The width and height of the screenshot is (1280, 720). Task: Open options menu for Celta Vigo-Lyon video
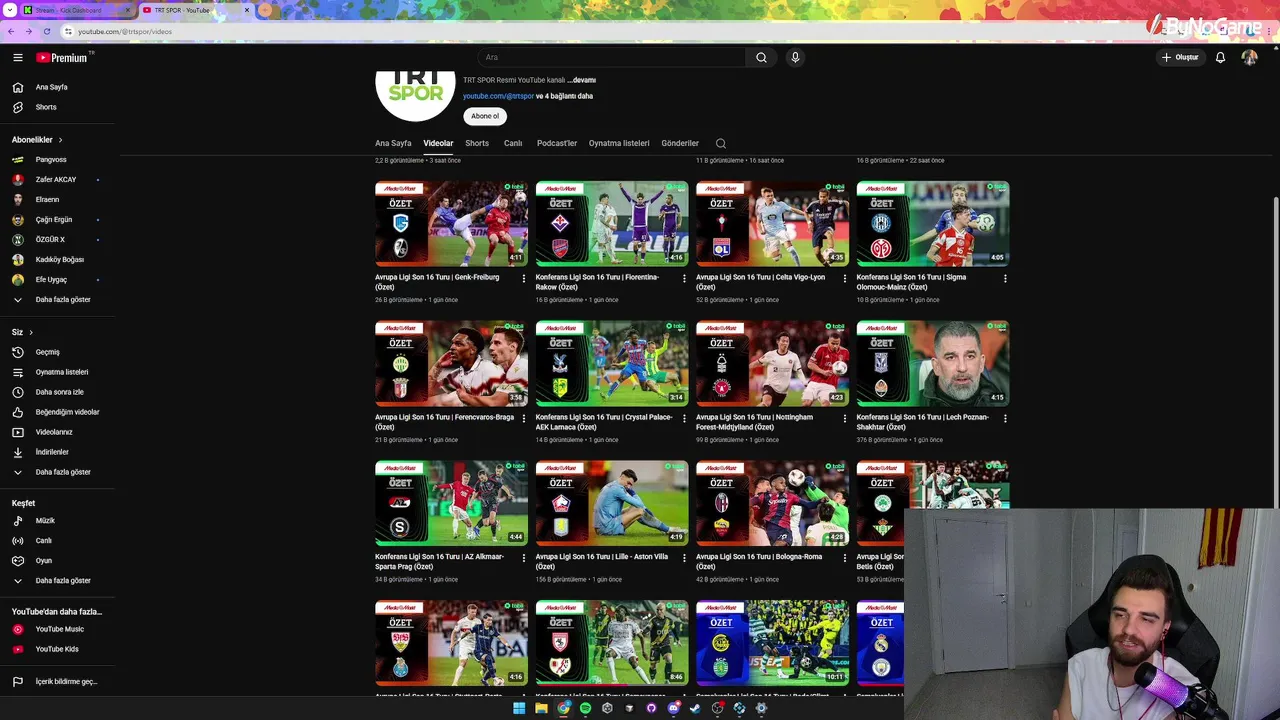point(845,278)
